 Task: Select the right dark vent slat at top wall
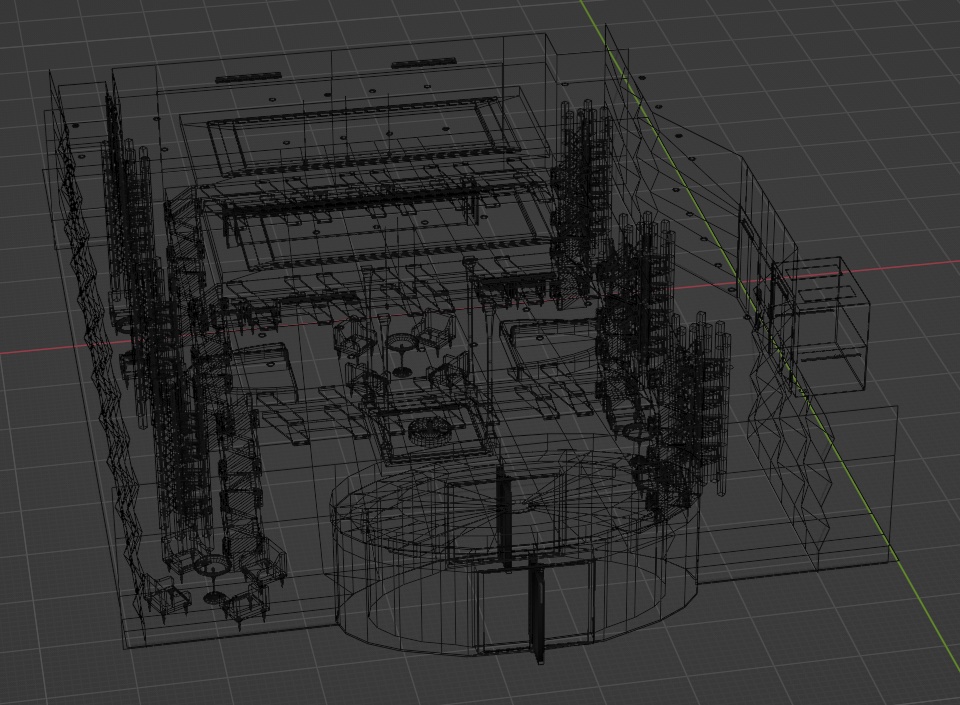tap(423, 62)
